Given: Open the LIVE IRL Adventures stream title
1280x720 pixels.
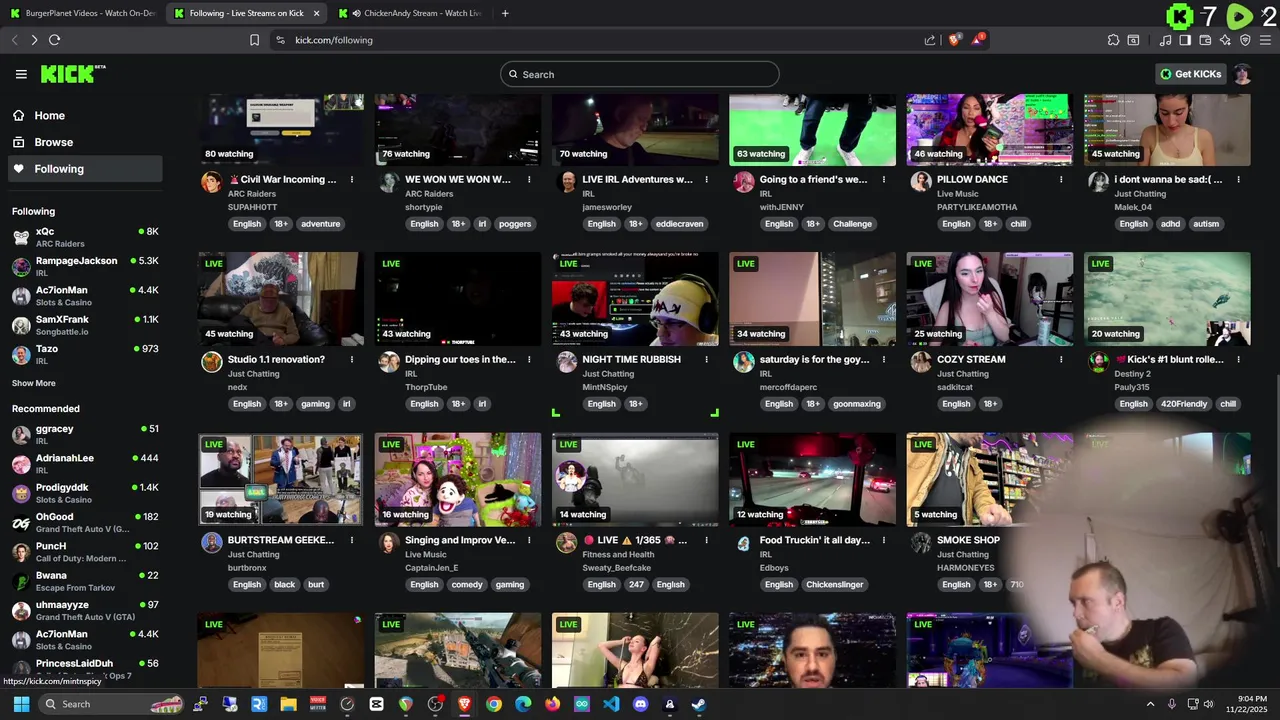Looking at the screenshot, I should tap(637, 180).
